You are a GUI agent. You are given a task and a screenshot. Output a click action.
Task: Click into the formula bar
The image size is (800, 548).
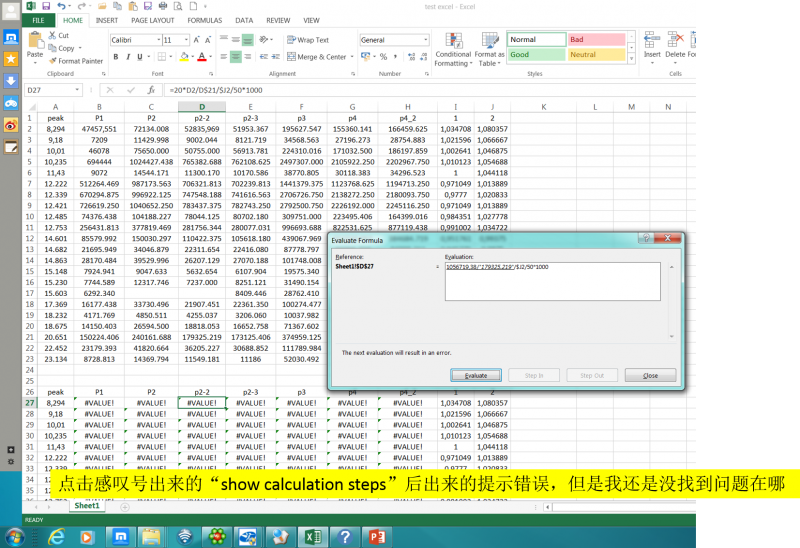tap(429, 90)
